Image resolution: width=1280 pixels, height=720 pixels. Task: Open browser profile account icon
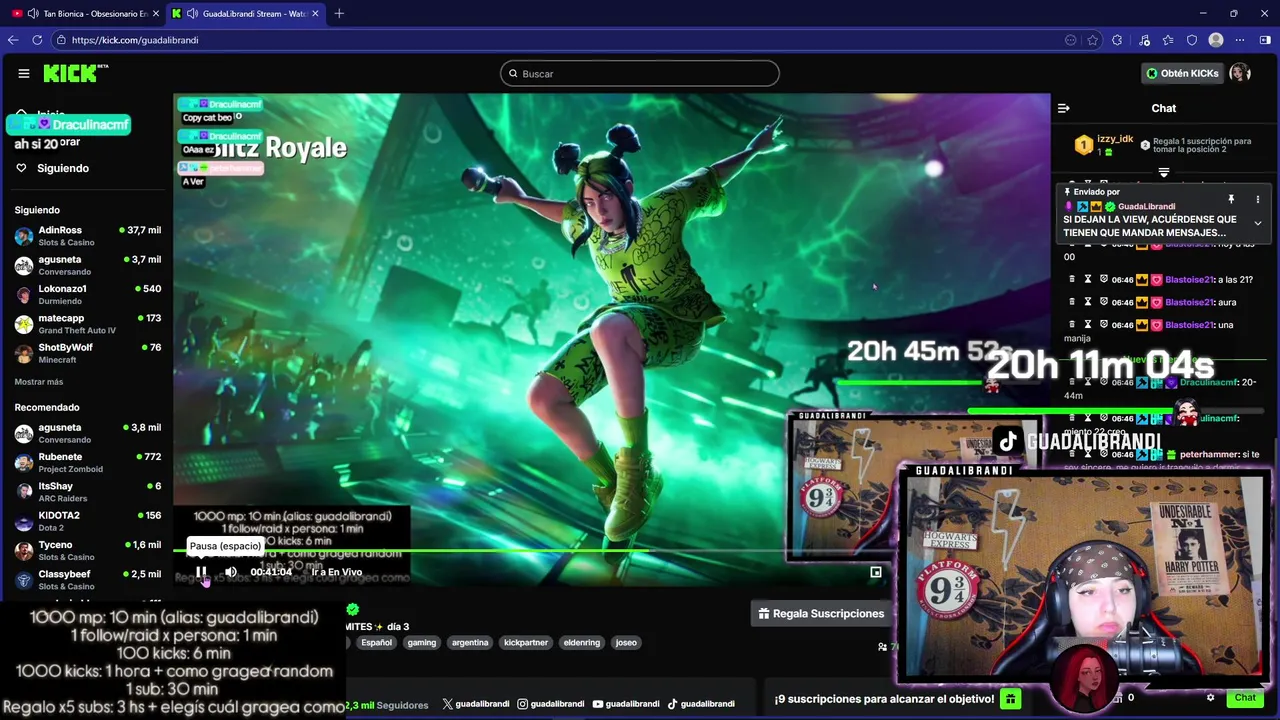[1216, 40]
